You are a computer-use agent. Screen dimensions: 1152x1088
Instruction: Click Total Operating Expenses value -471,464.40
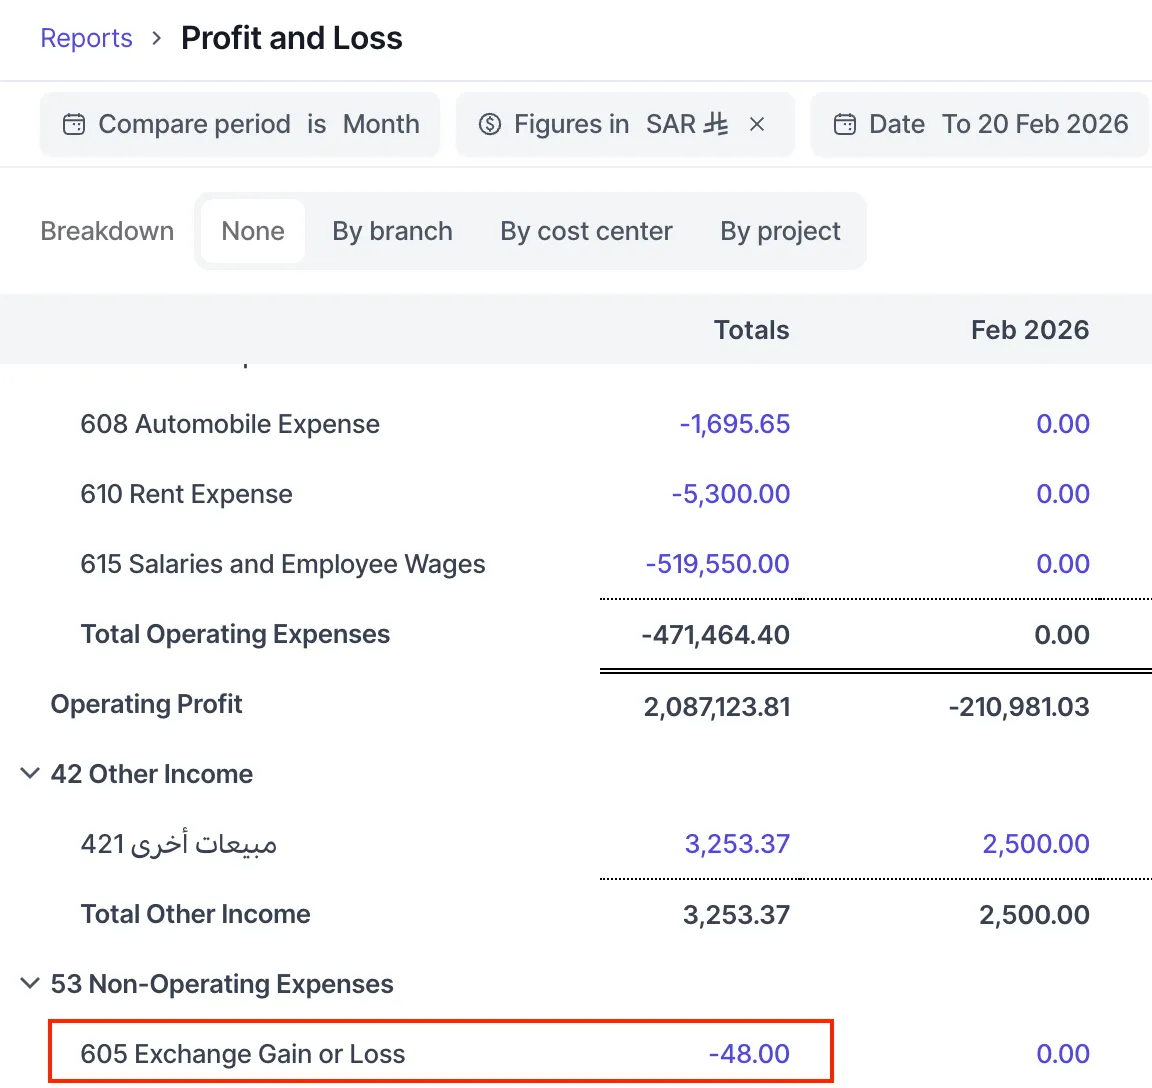click(716, 635)
